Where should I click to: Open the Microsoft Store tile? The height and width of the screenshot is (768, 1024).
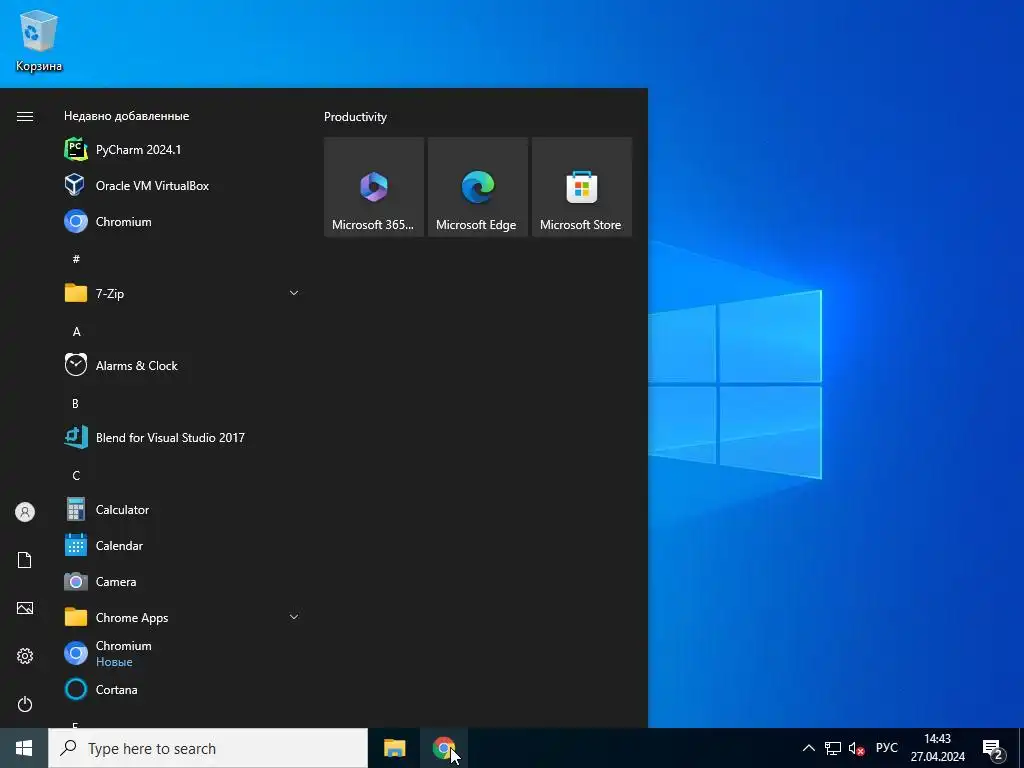tap(582, 187)
